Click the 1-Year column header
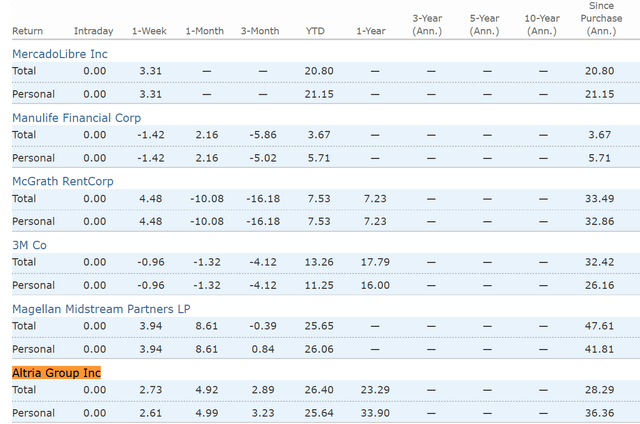Screen dimensions: 640x424 [x=371, y=31]
